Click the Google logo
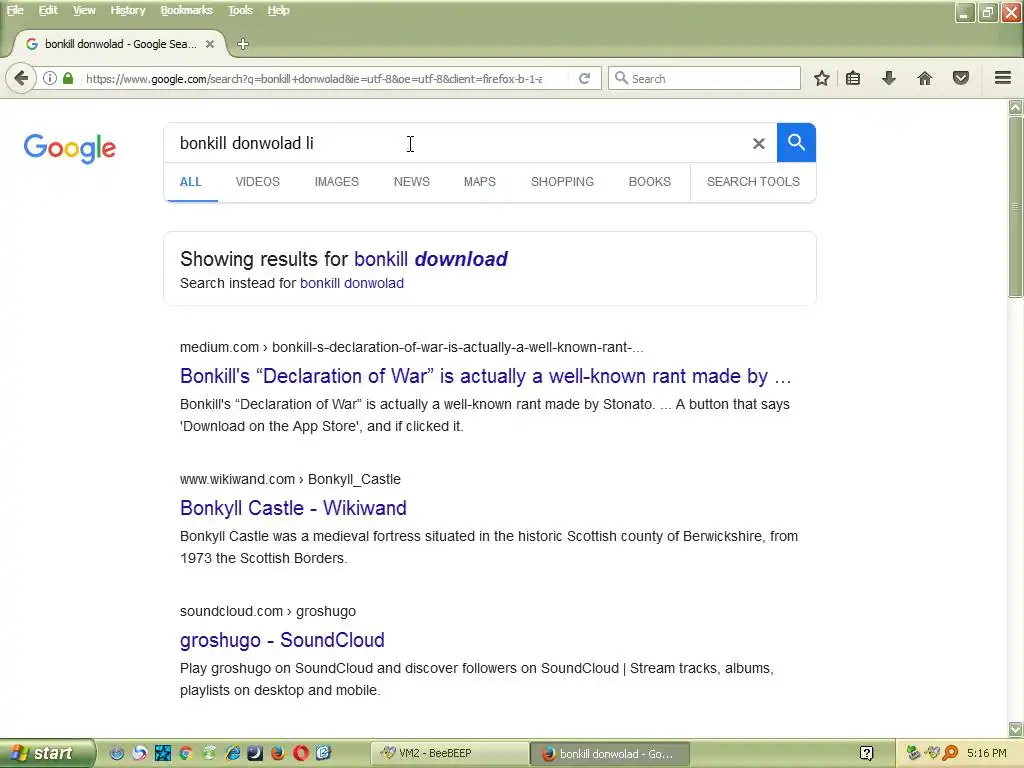Image resolution: width=1024 pixels, height=768 pixels. 70,149
